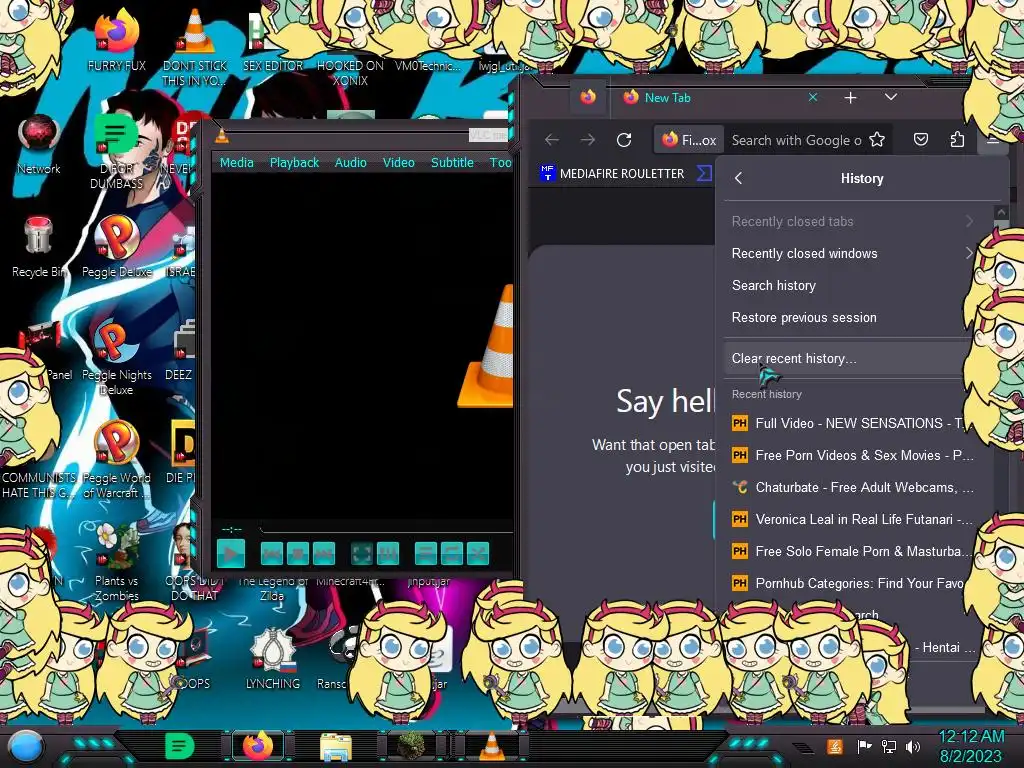Click the VLC cone icon in title bar
The height and width of the screenshot is (768, 1024).
[222, 136]
